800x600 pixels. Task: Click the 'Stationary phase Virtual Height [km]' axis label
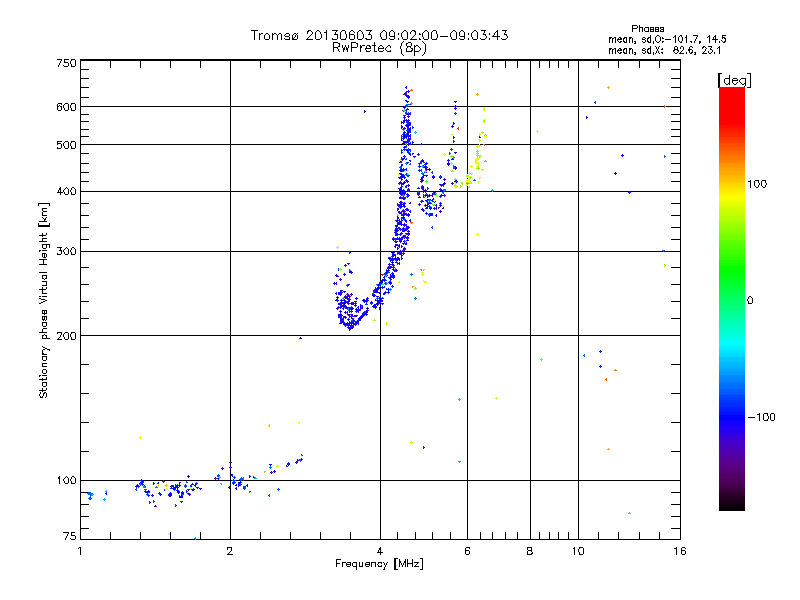(x=44, y=301)
